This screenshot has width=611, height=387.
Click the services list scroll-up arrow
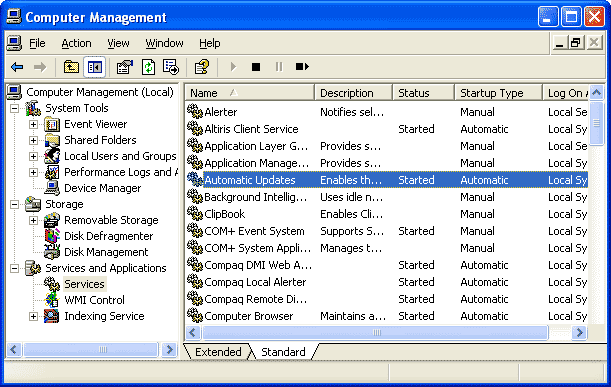pyautogui.click(x=596, y=93)
